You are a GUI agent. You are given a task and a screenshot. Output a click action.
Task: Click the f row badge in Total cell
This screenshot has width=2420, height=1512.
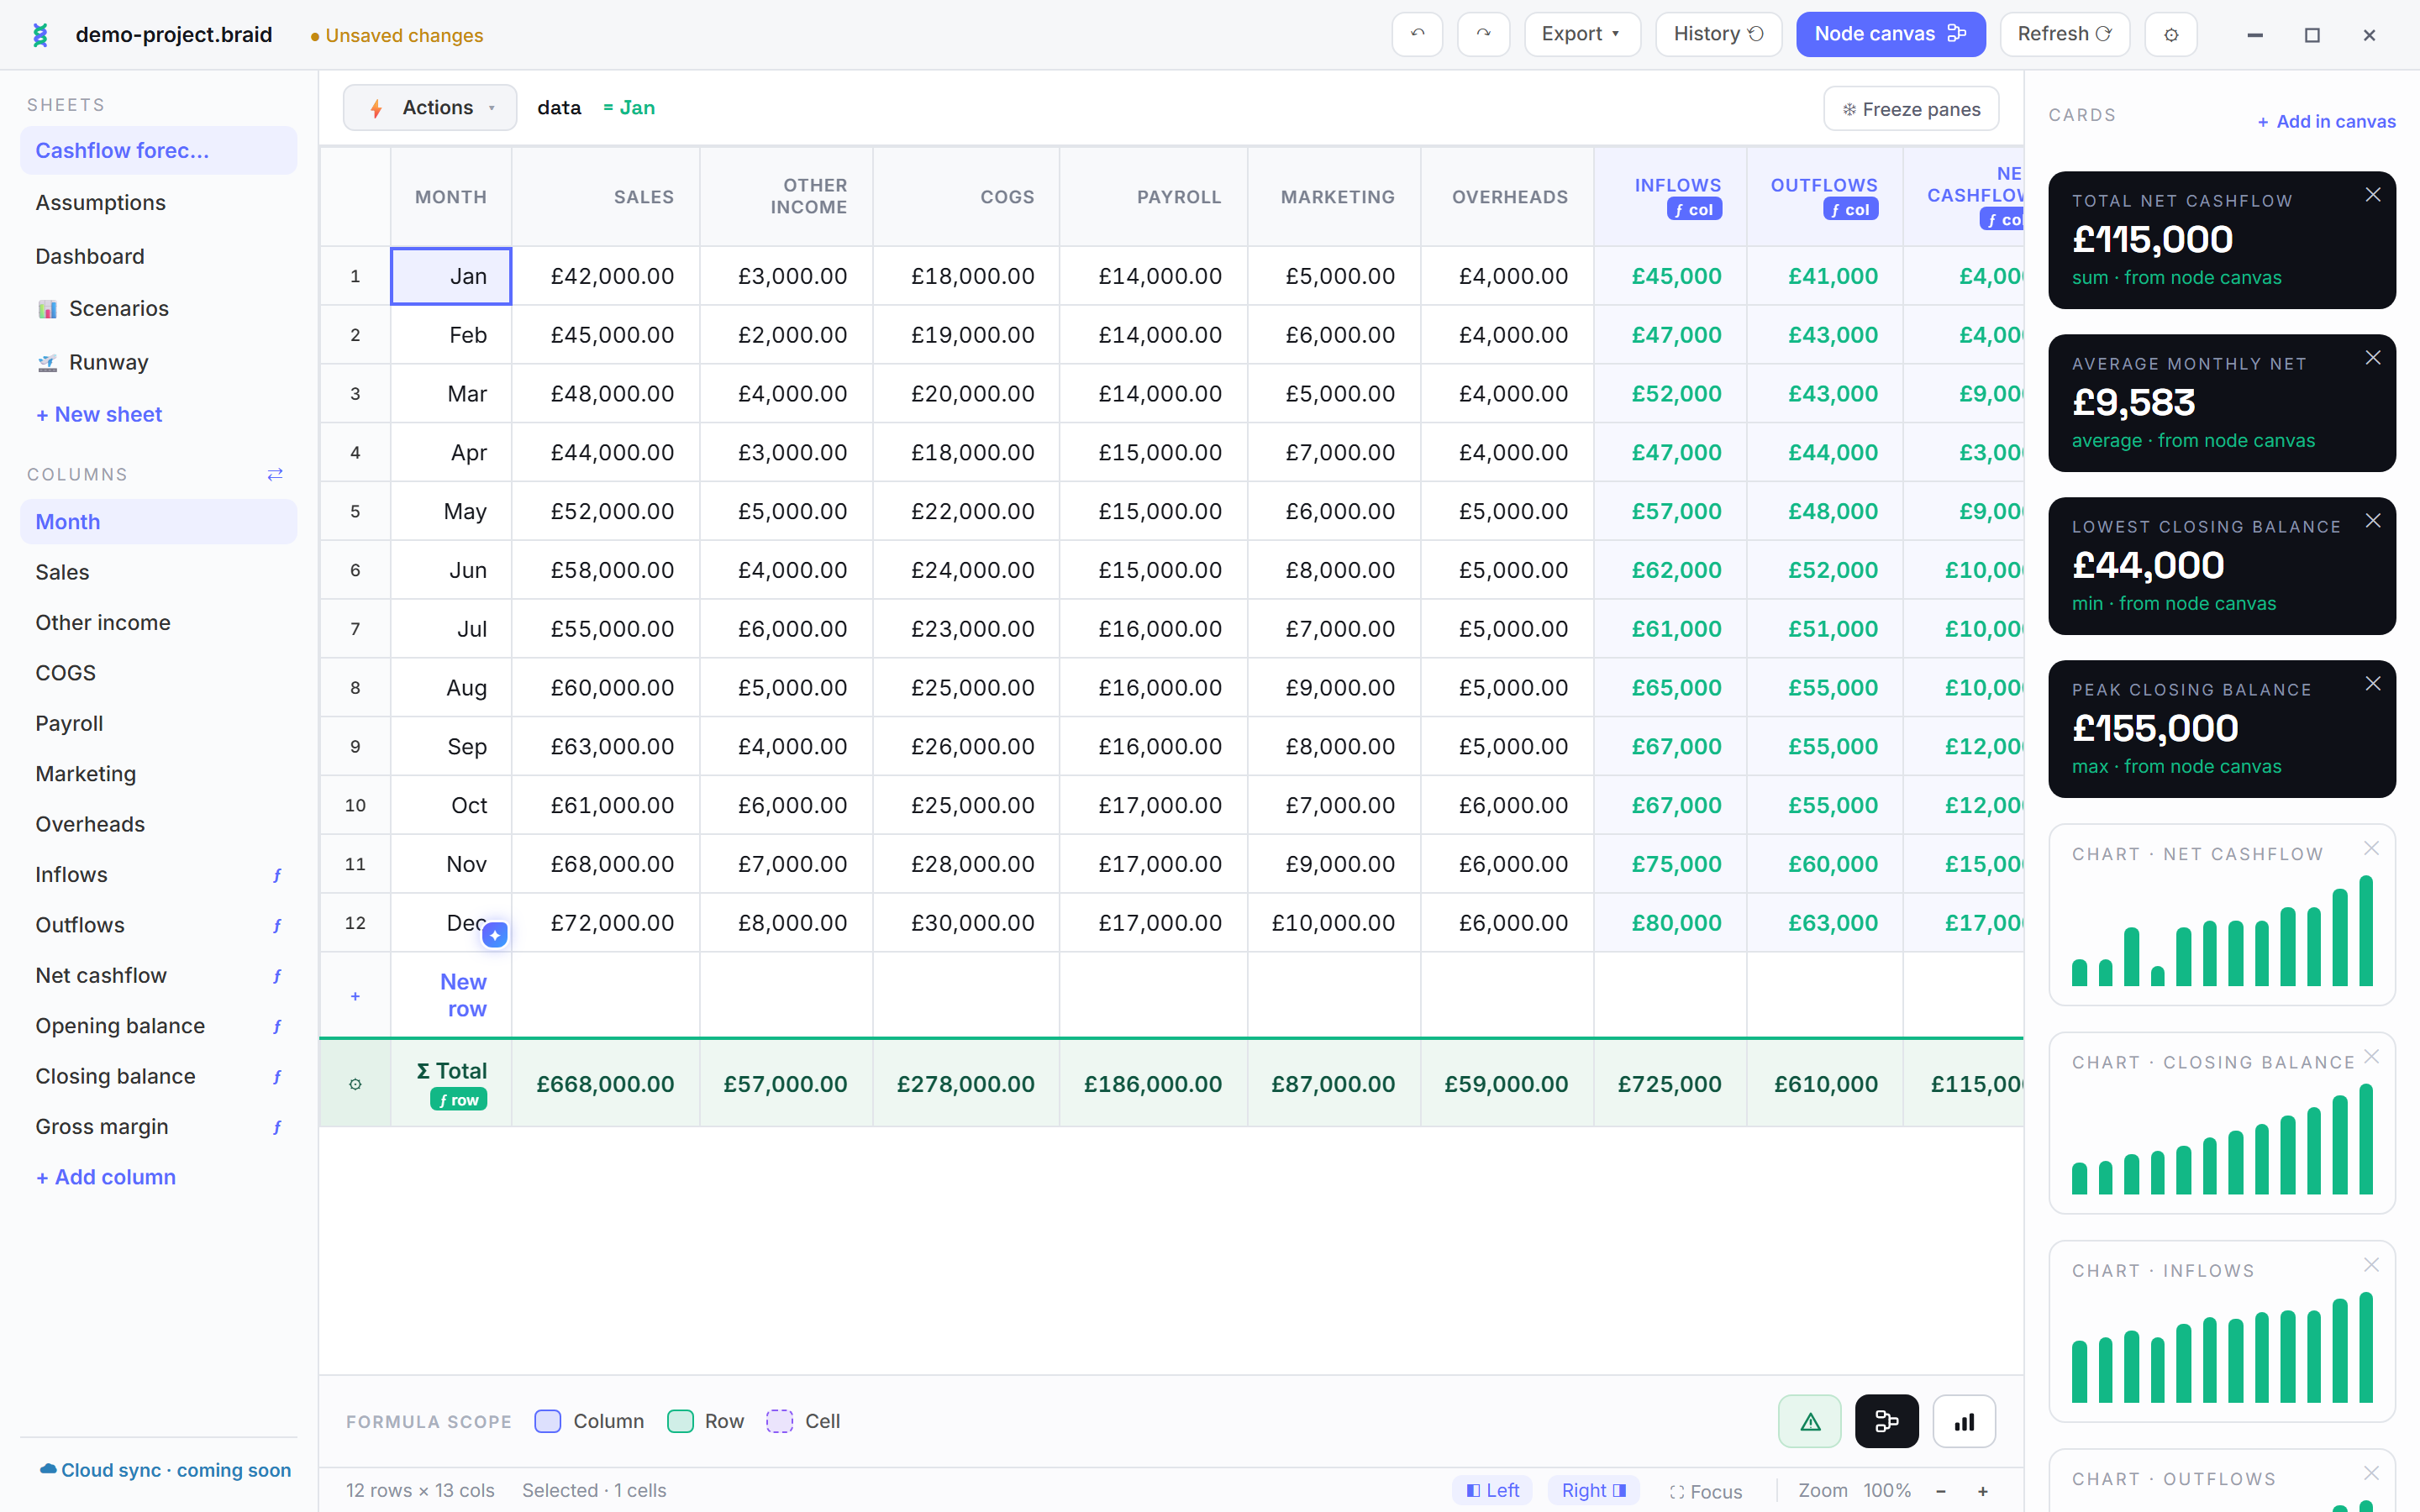(458, 1100)
